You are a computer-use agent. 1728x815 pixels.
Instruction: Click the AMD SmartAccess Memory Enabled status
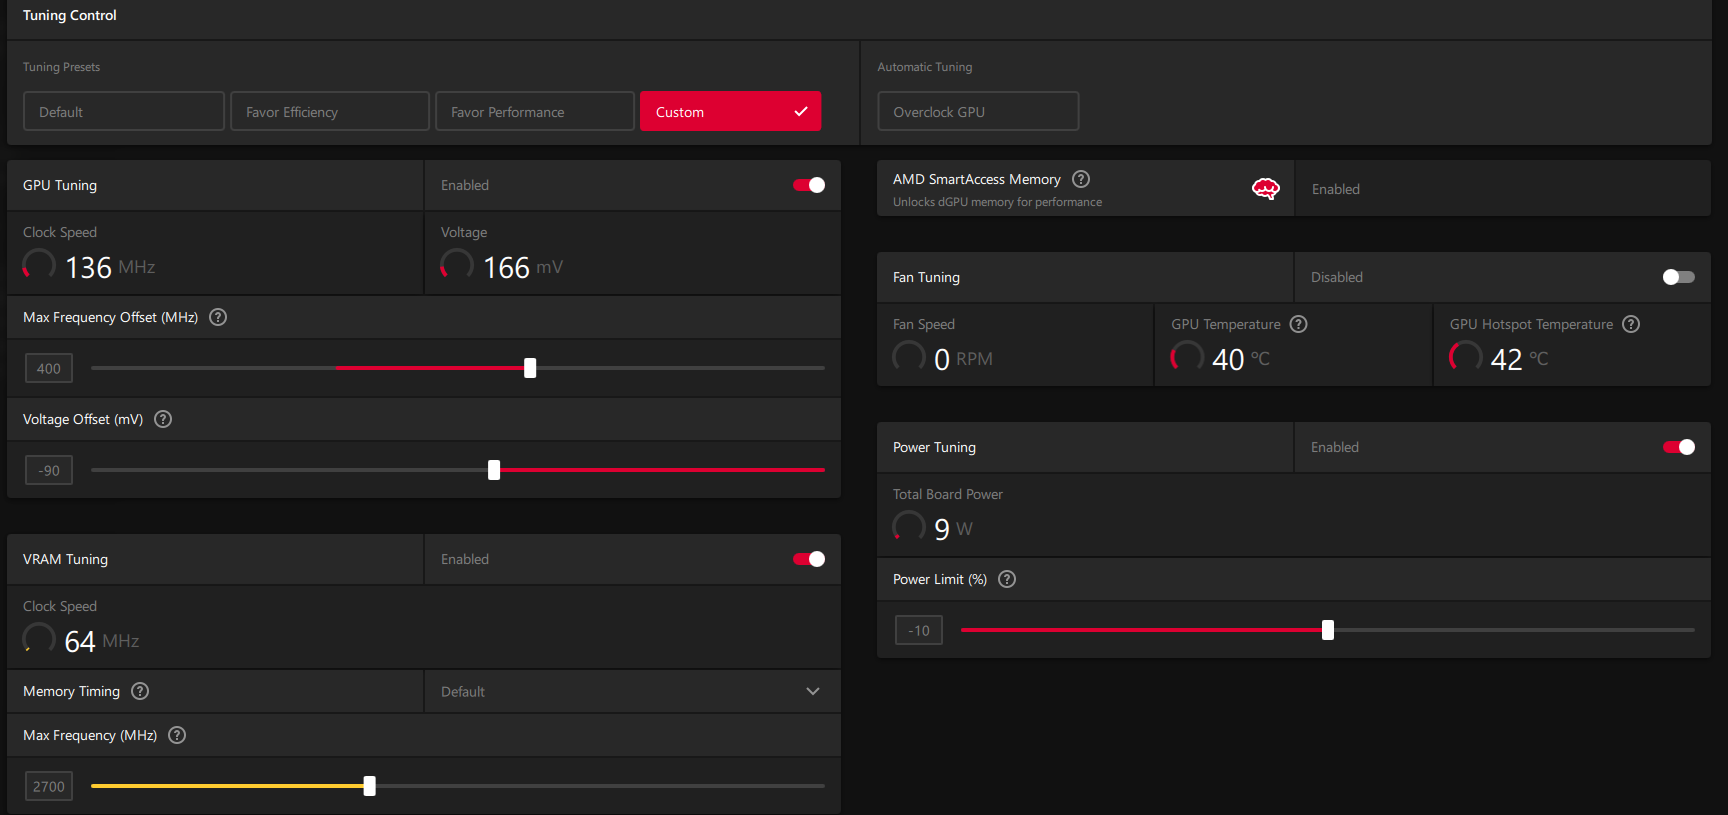coord(1336,189)
